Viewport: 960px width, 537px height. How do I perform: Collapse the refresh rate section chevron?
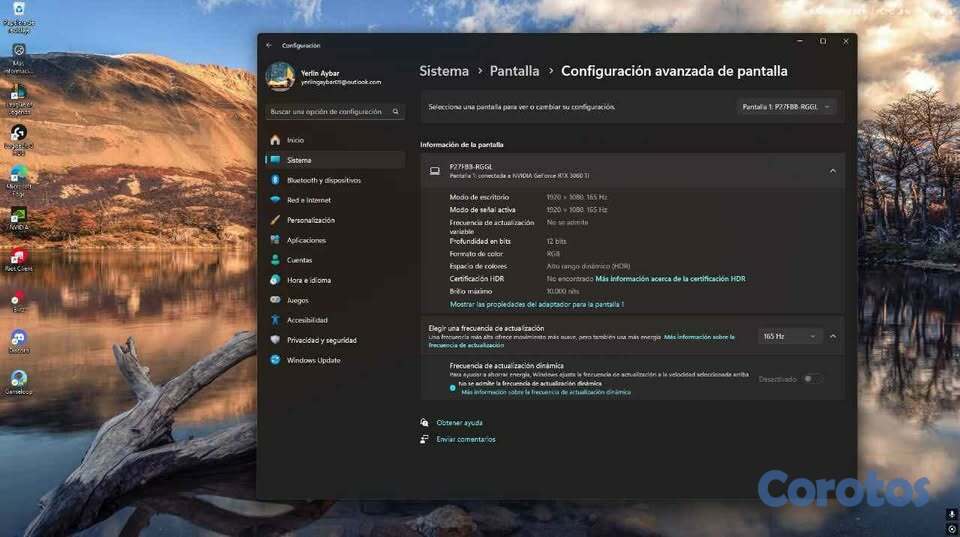[x=832, y=336]
